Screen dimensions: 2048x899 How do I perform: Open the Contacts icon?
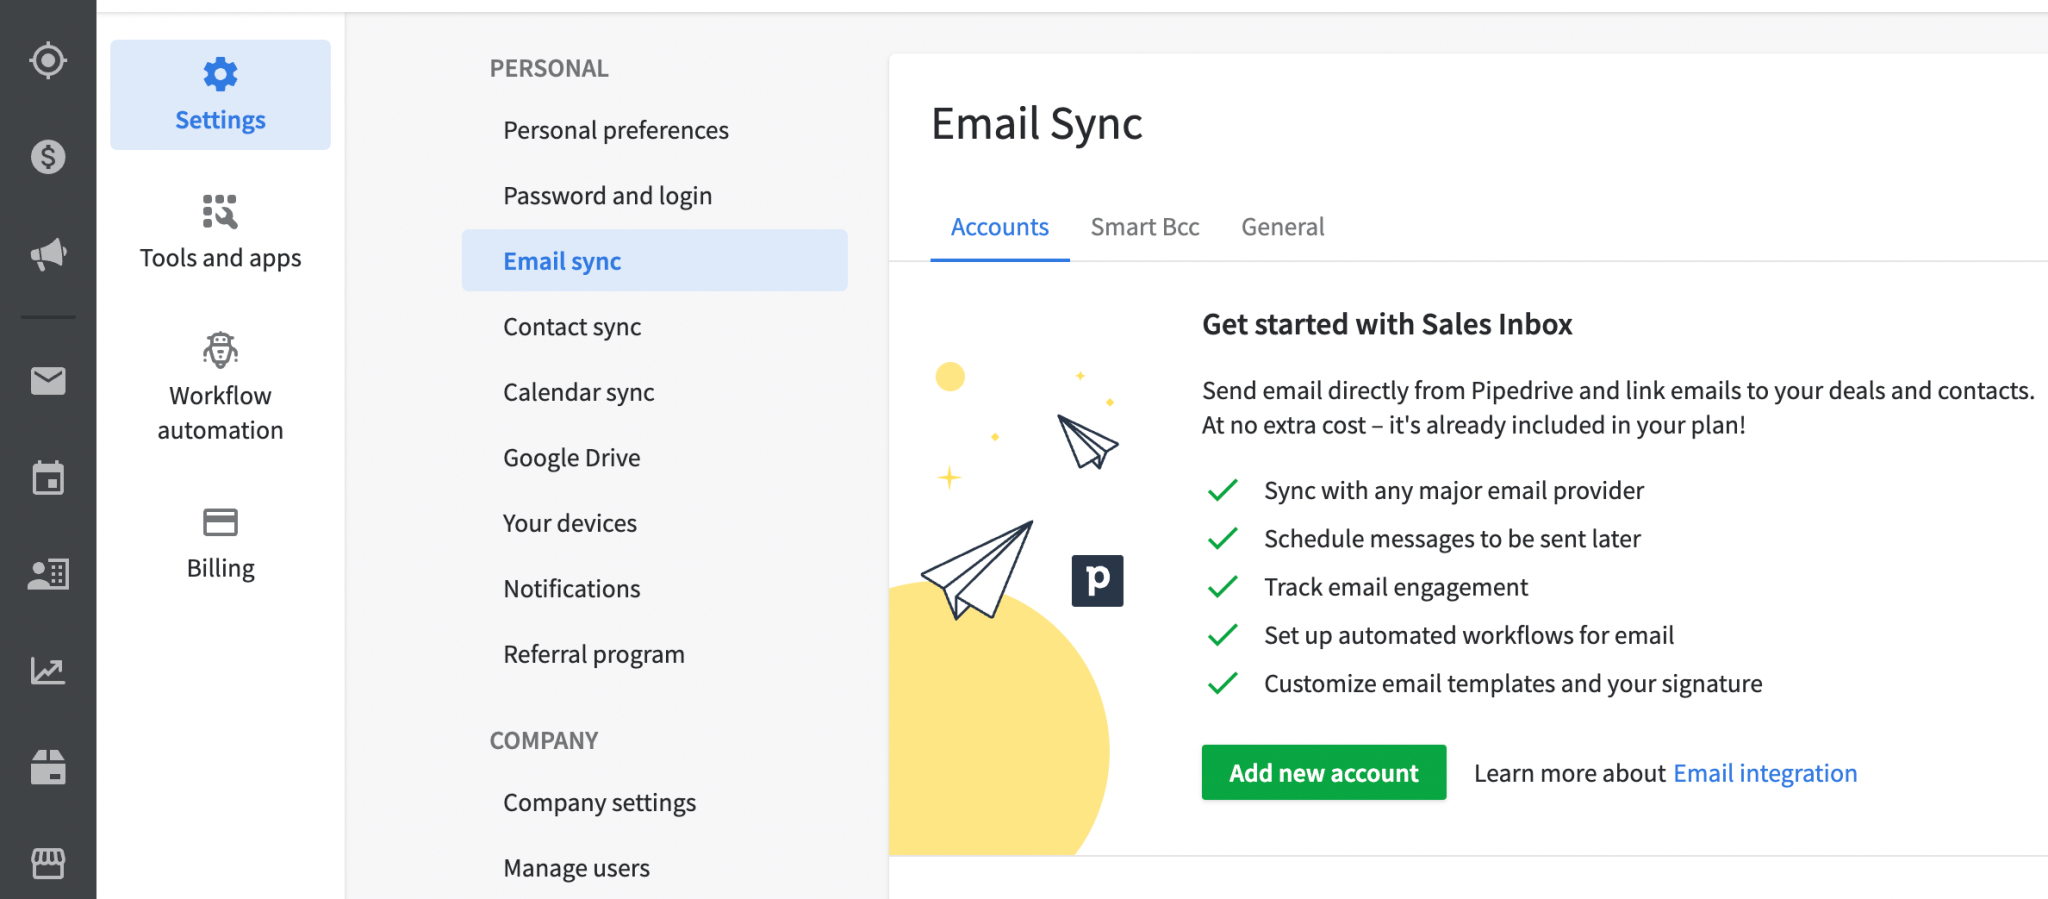tap(47, 574)
